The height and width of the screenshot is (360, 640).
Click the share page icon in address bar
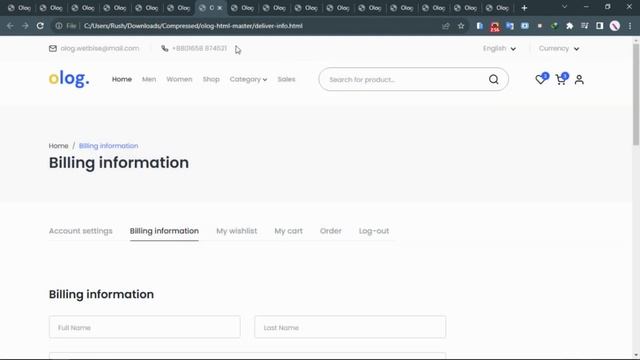click(445, 26)
